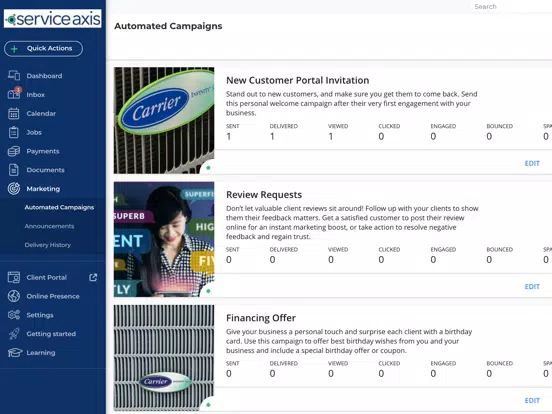Click the Marketing target icon
The height and width of the screenshot is (414, 552).
14,189
